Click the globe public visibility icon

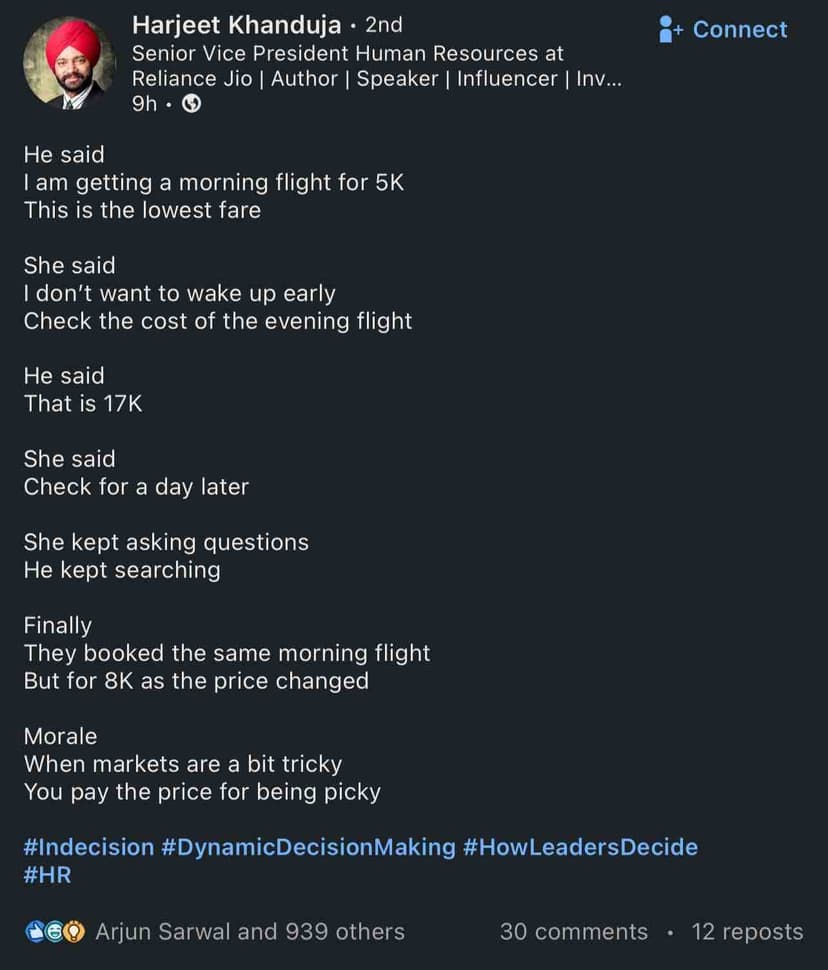tap(192, 104)
